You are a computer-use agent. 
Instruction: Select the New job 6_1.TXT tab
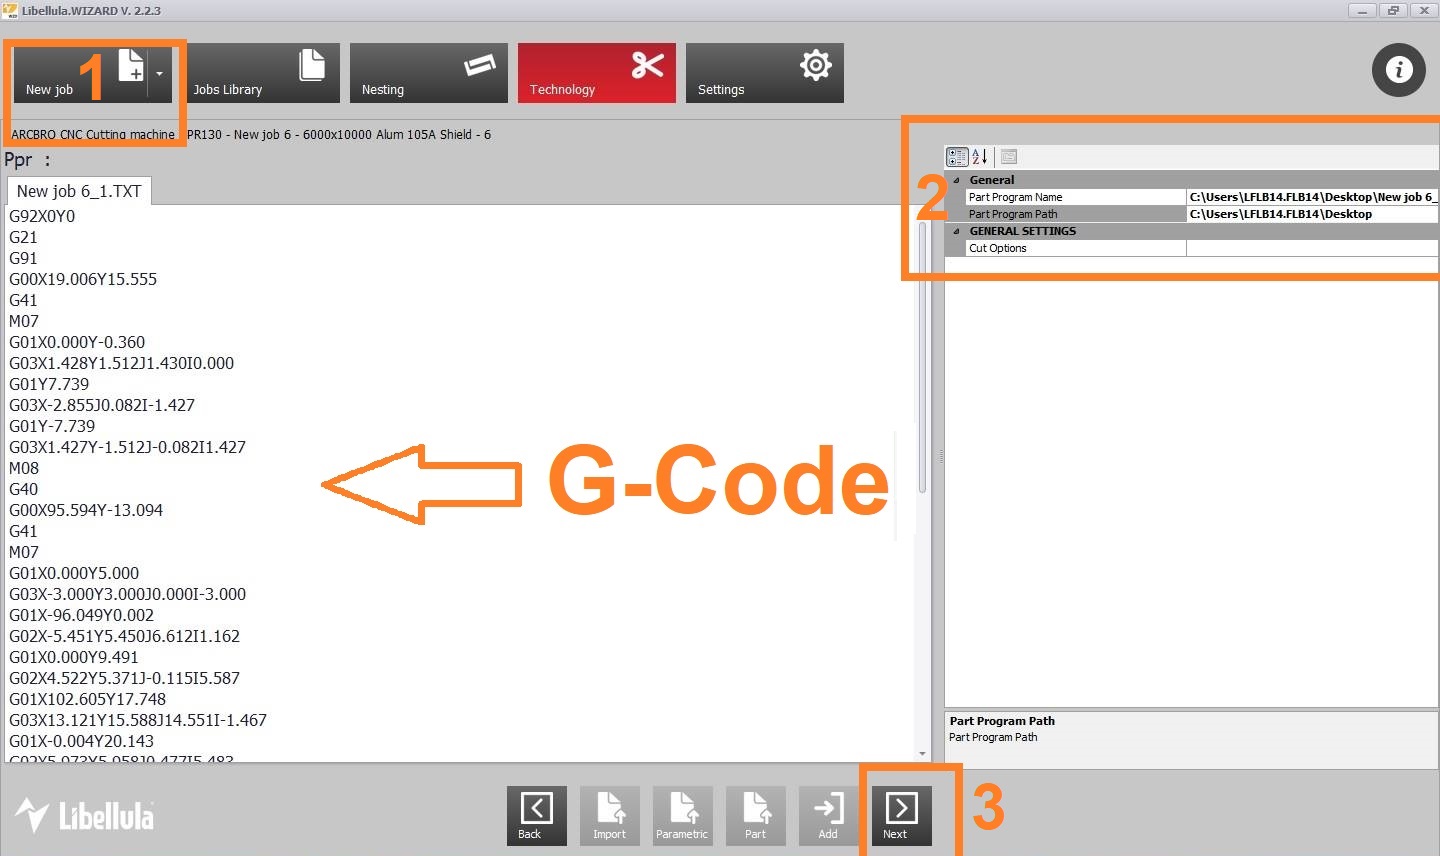(79, 191)
